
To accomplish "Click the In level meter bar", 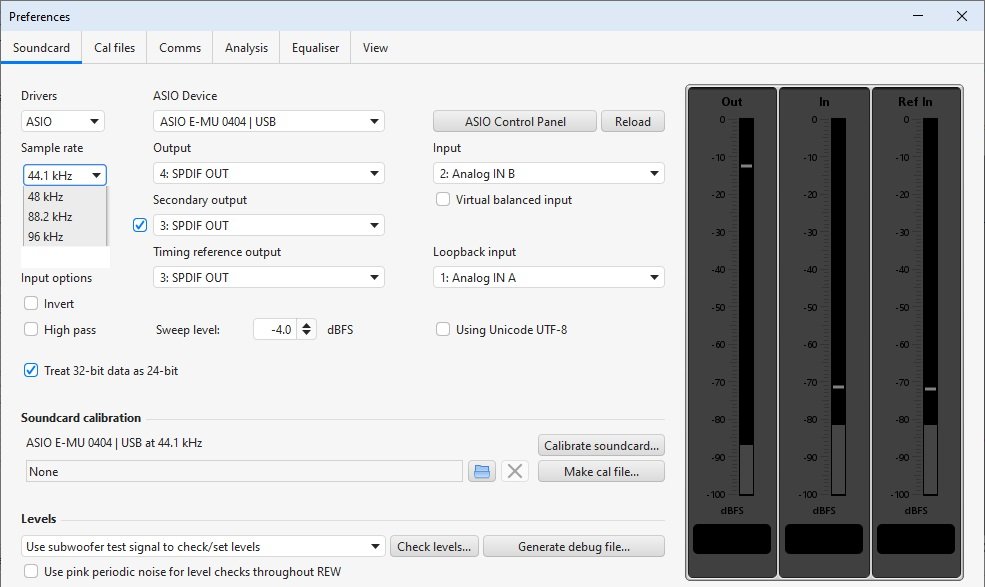I will tap(838, 307).
